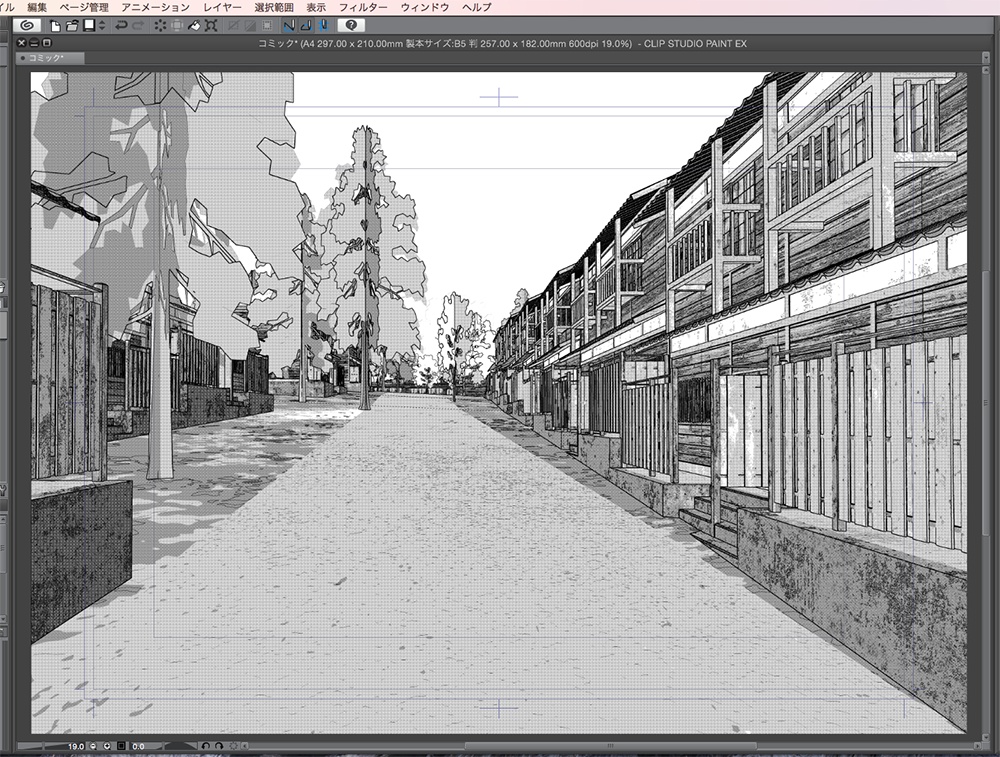Zoom out using the minus magnifier button
The height and width of the screenshot is (757, 1000).
tap(92, 746)
